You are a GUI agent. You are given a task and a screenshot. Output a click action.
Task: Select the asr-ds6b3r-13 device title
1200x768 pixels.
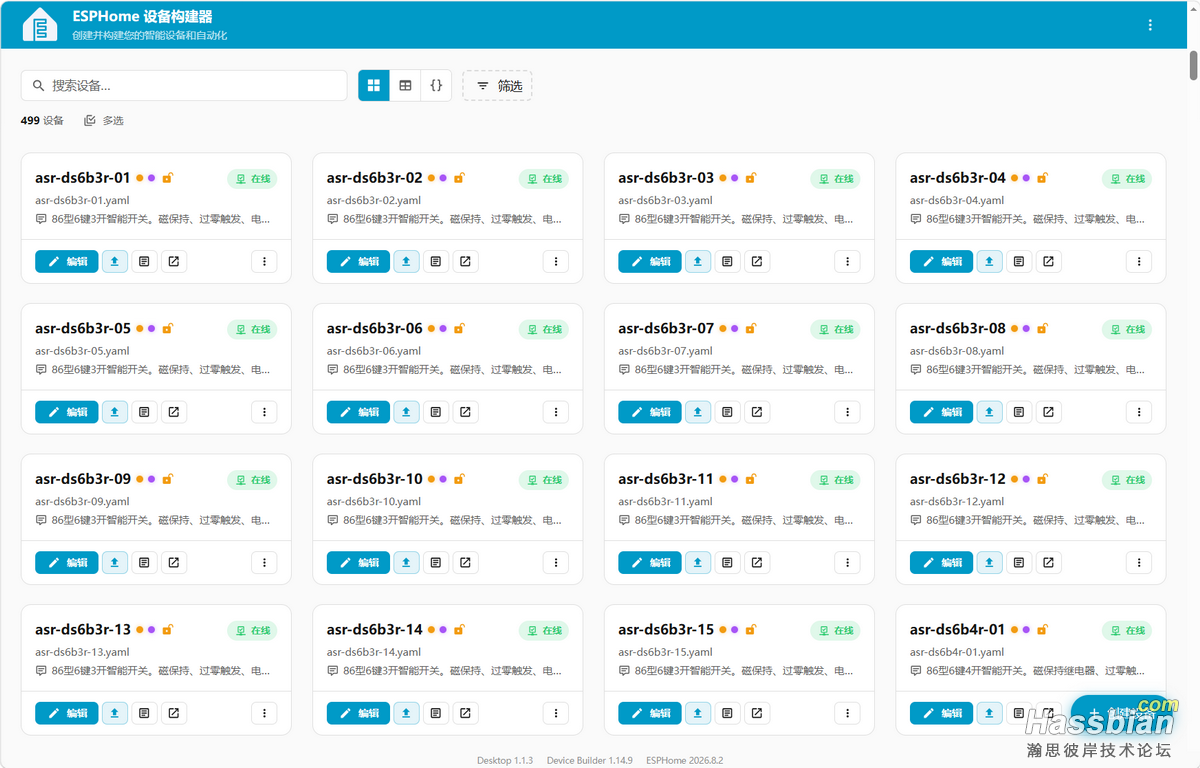83,630
